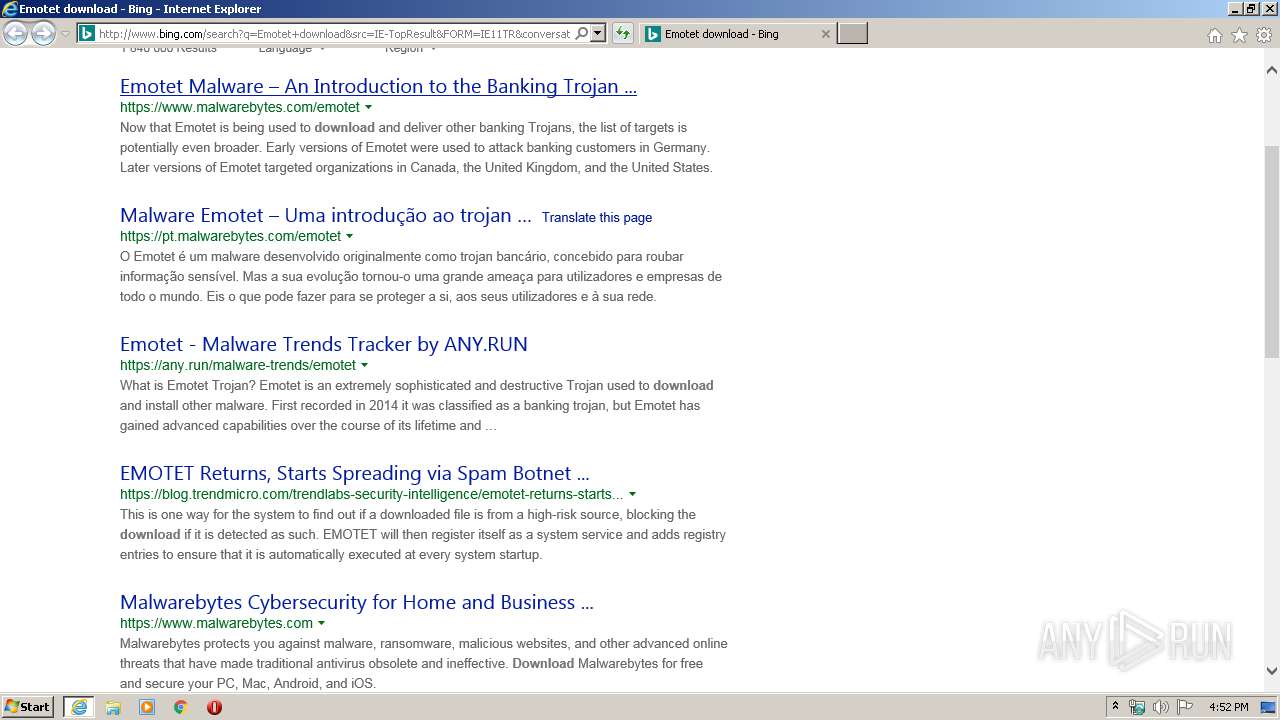Expand arrow next to https://www.malwarebytes.com URL
This screenshot has width=1280, height=720.
[x=321, y=623]
